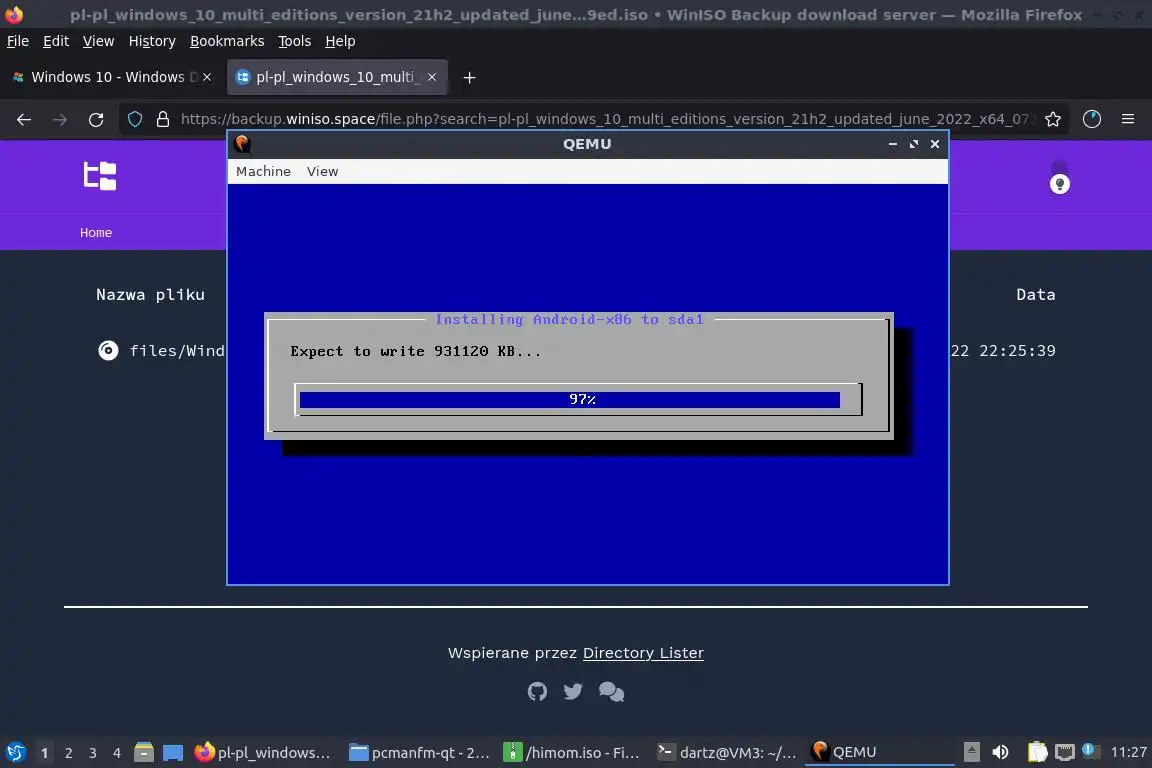Follow the Directory Lister link
Viewport: 1152px width, 768px height.
coord(643,653)
